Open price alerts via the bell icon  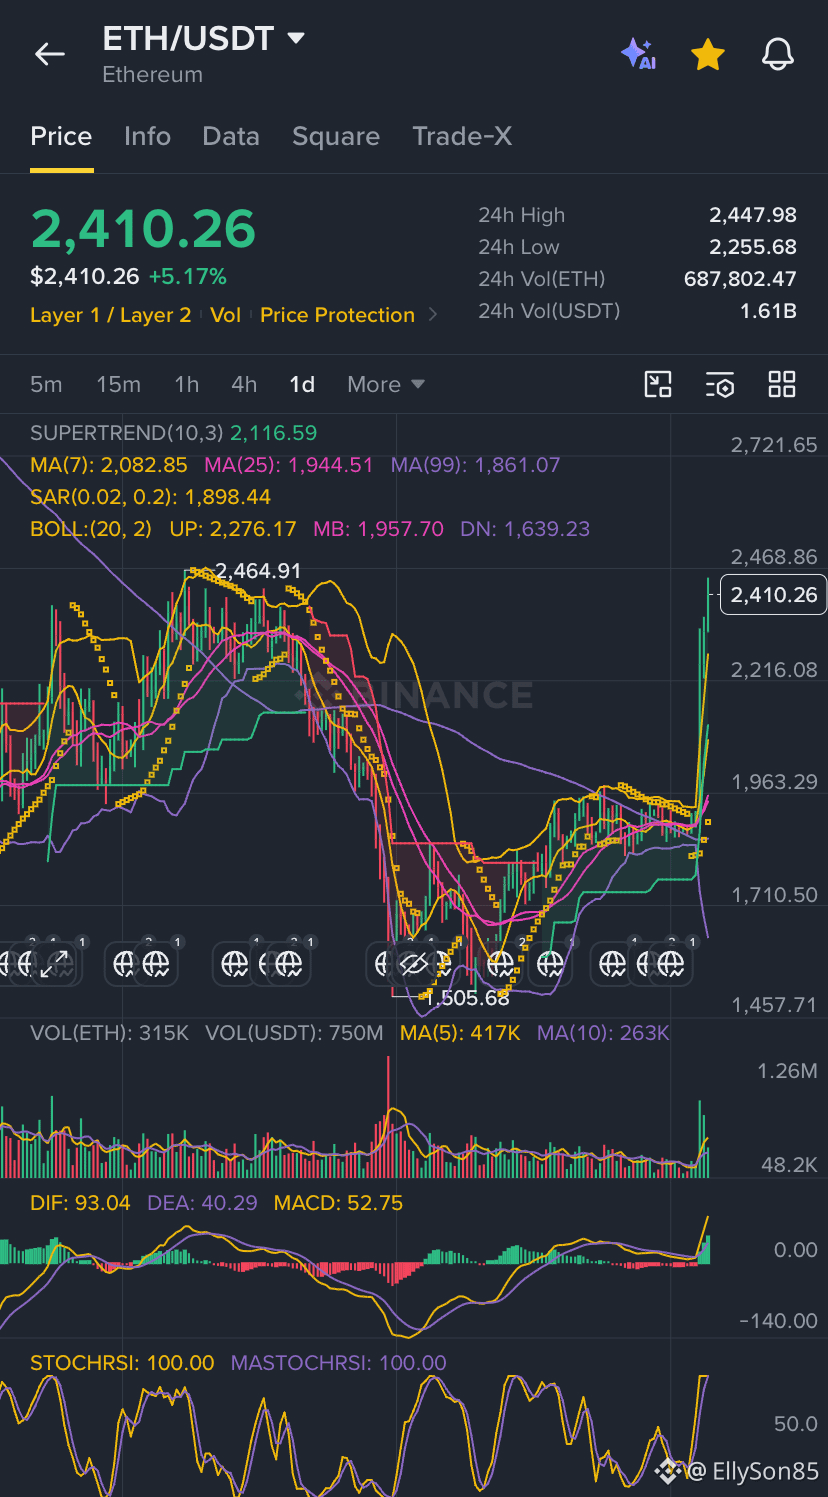778,55
